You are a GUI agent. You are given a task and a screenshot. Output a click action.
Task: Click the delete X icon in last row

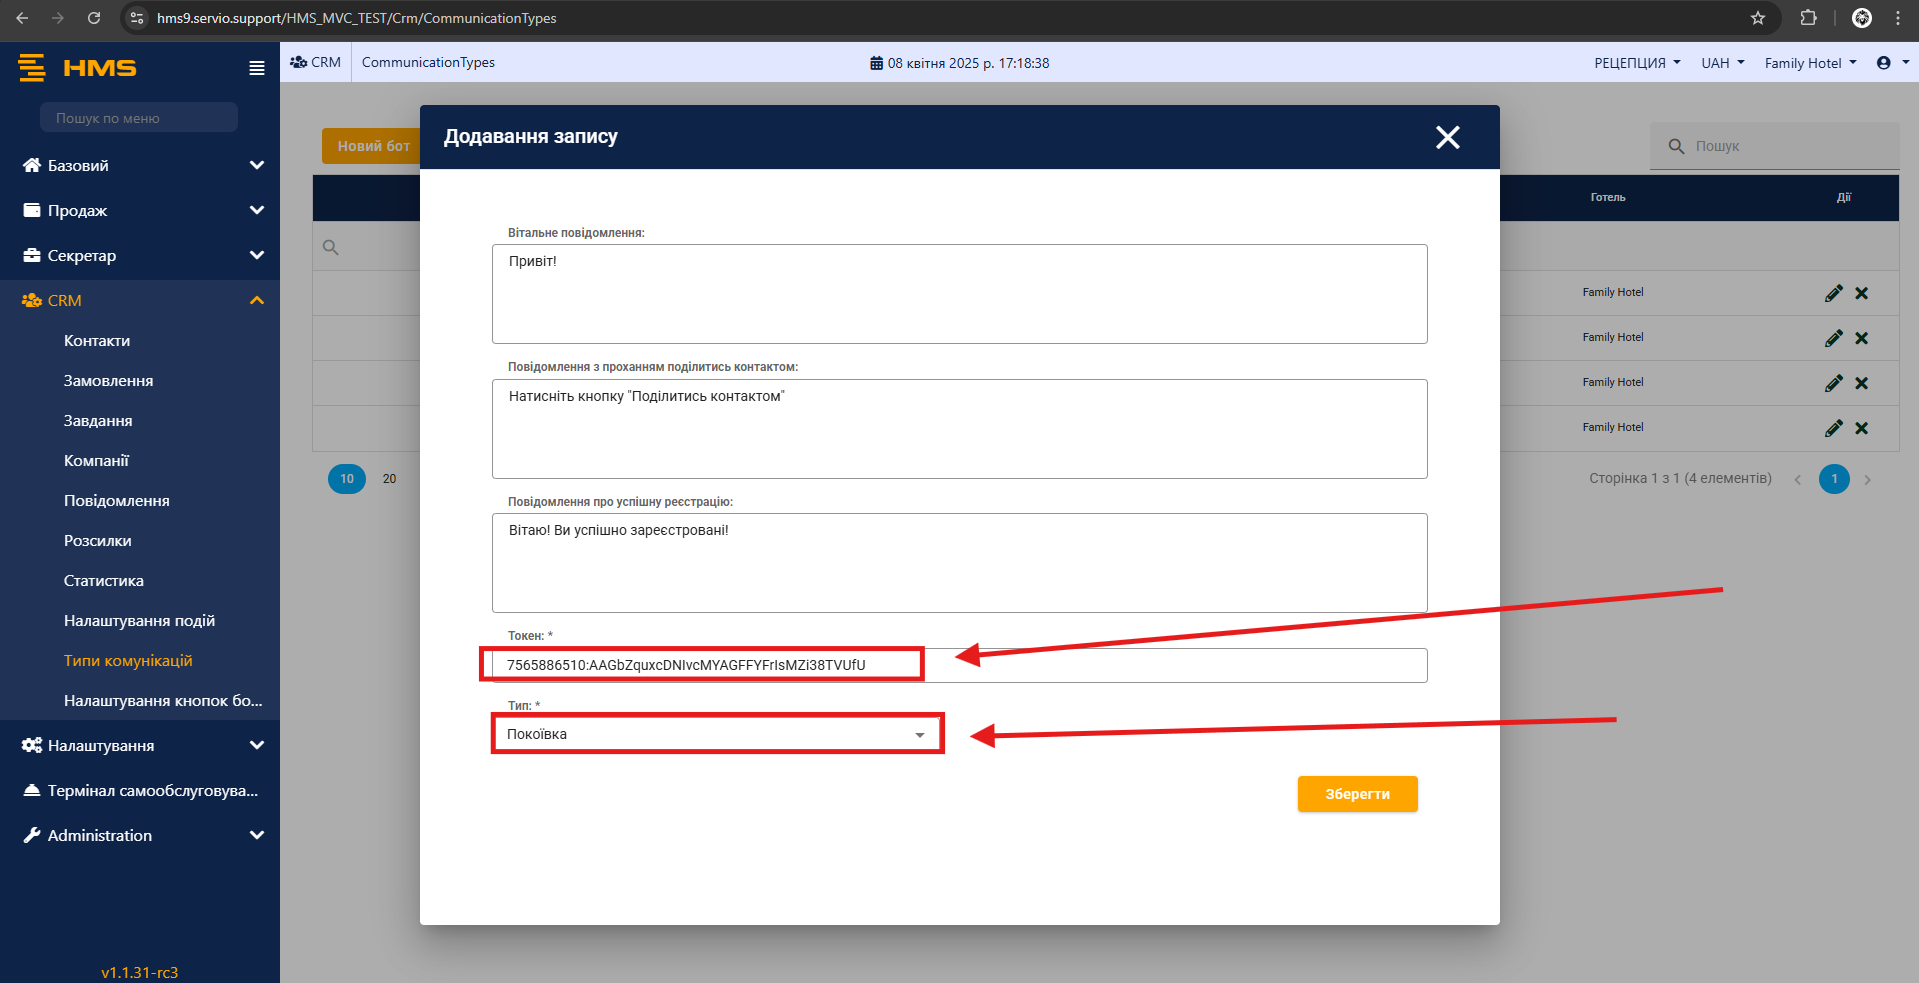click(1861, 428)
